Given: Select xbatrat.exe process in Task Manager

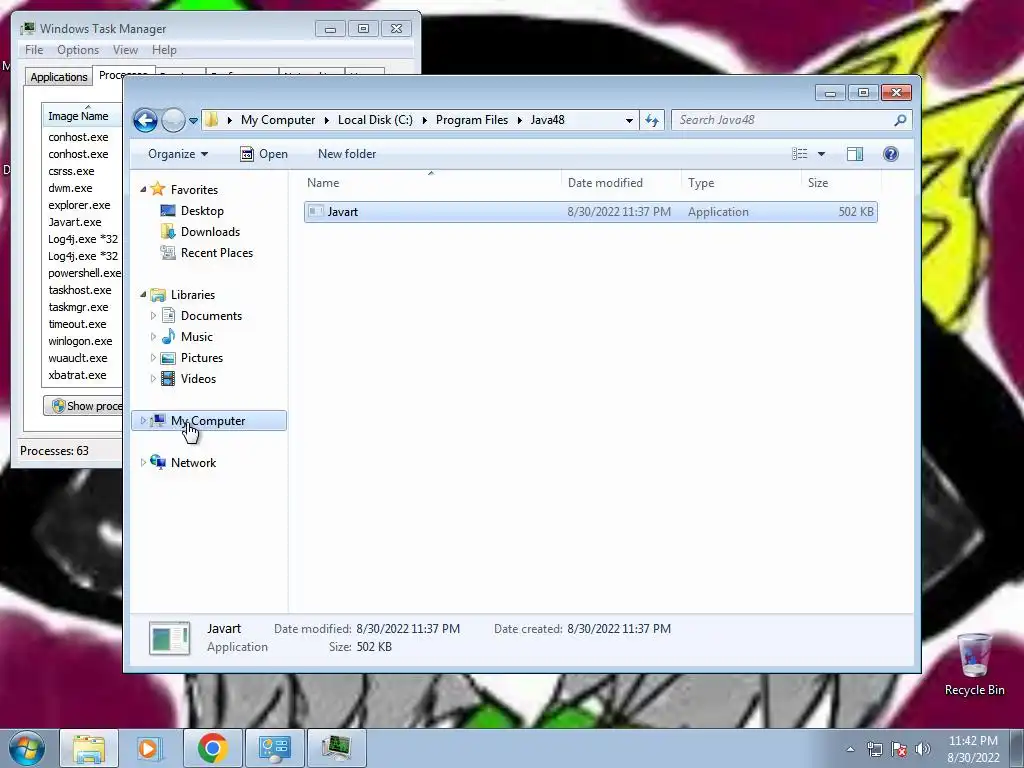Looking at the screenshot, I should pos(77,375).
